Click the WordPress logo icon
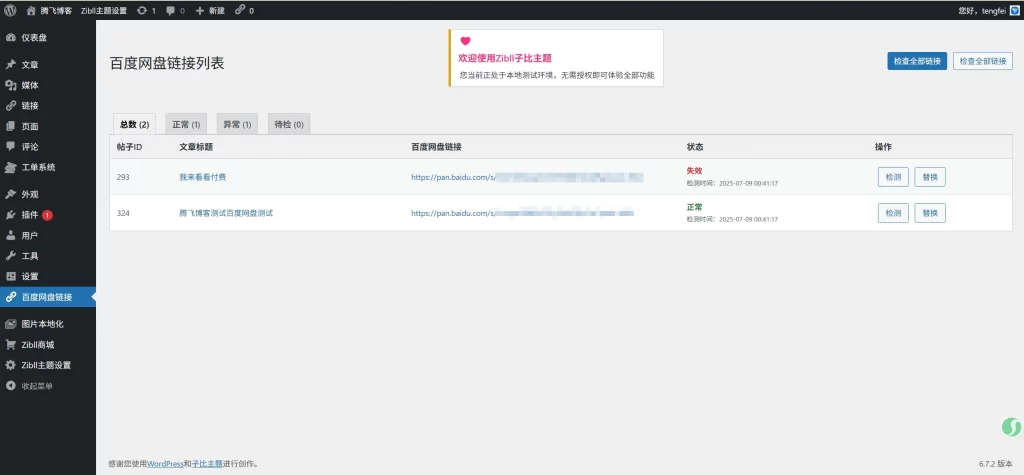 coord(10,10)
